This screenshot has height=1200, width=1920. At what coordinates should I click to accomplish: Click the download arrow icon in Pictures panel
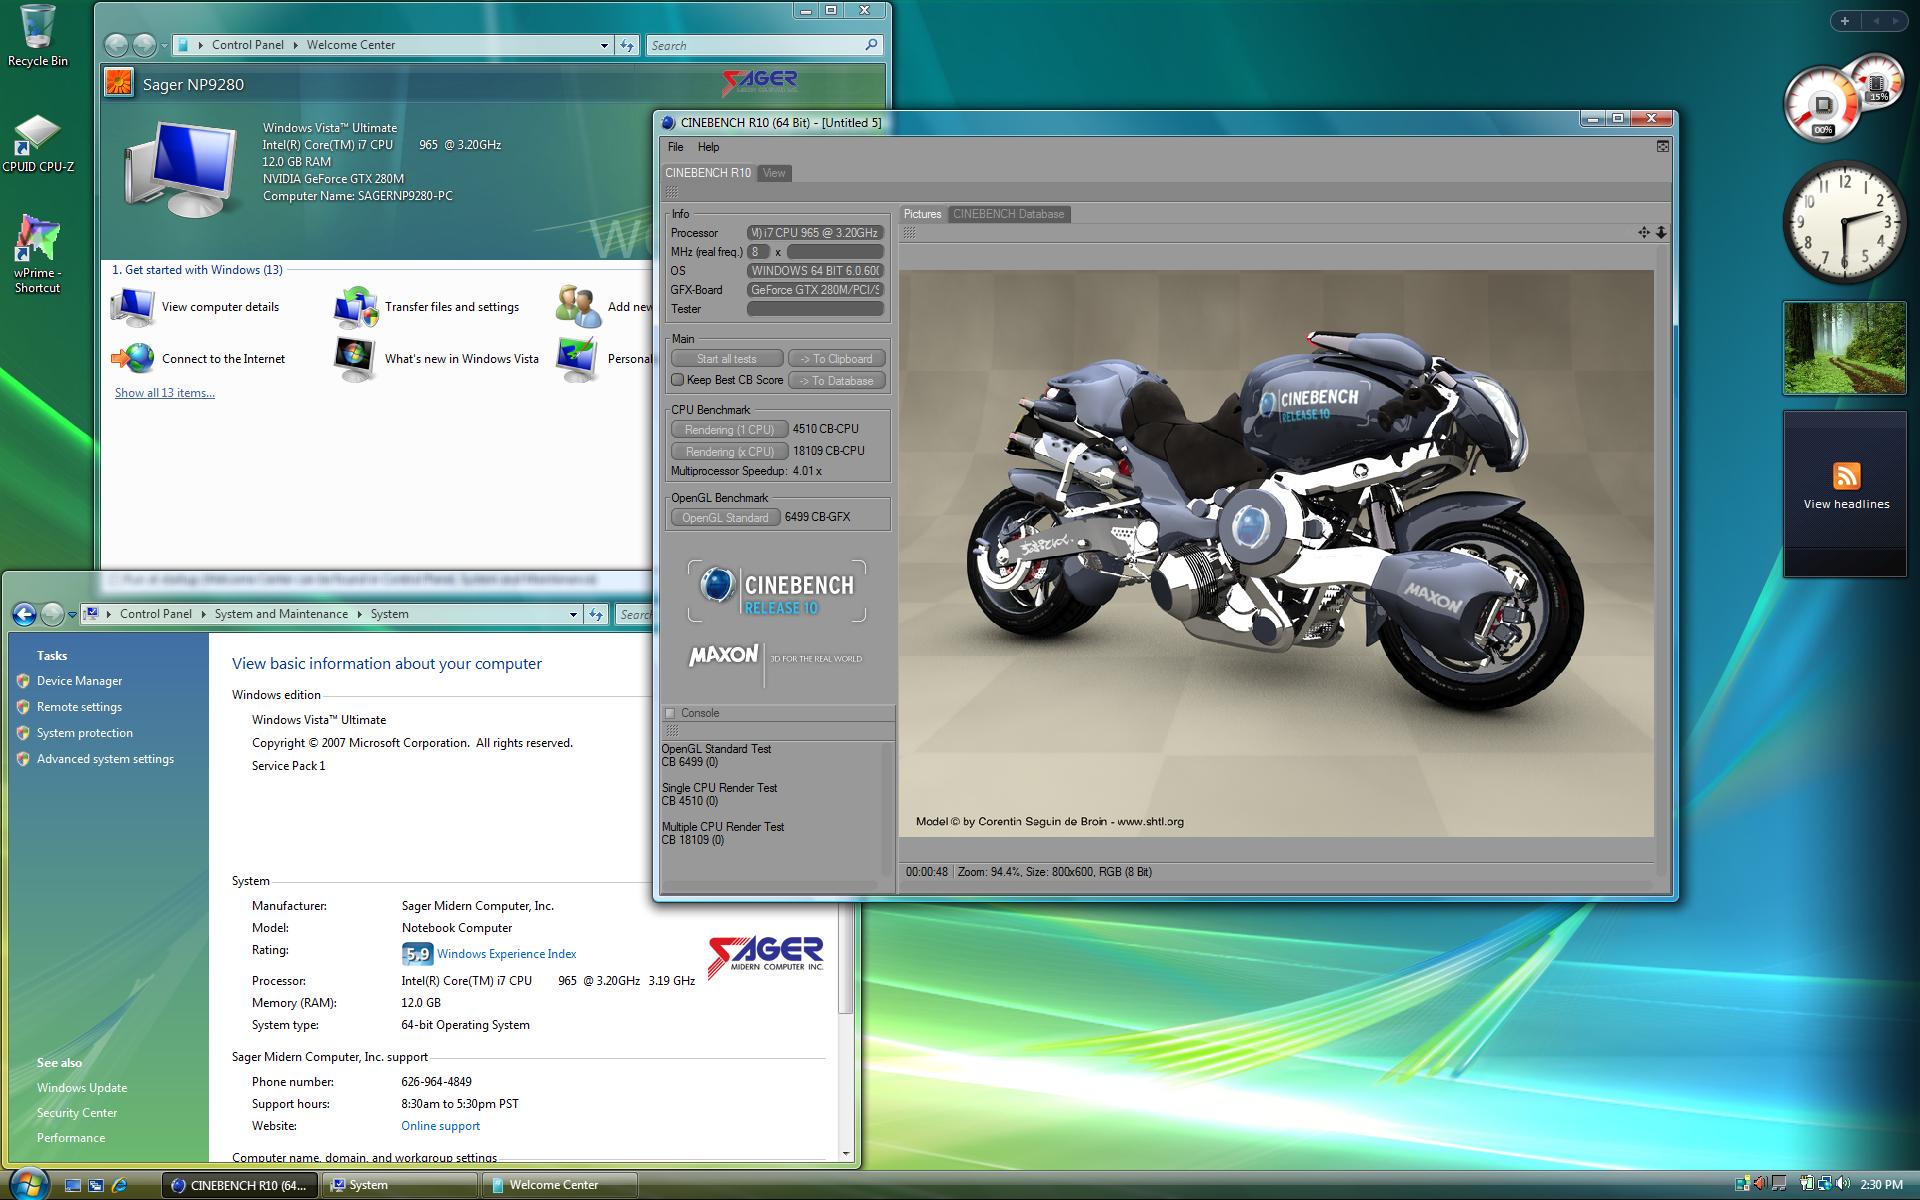1661,232
